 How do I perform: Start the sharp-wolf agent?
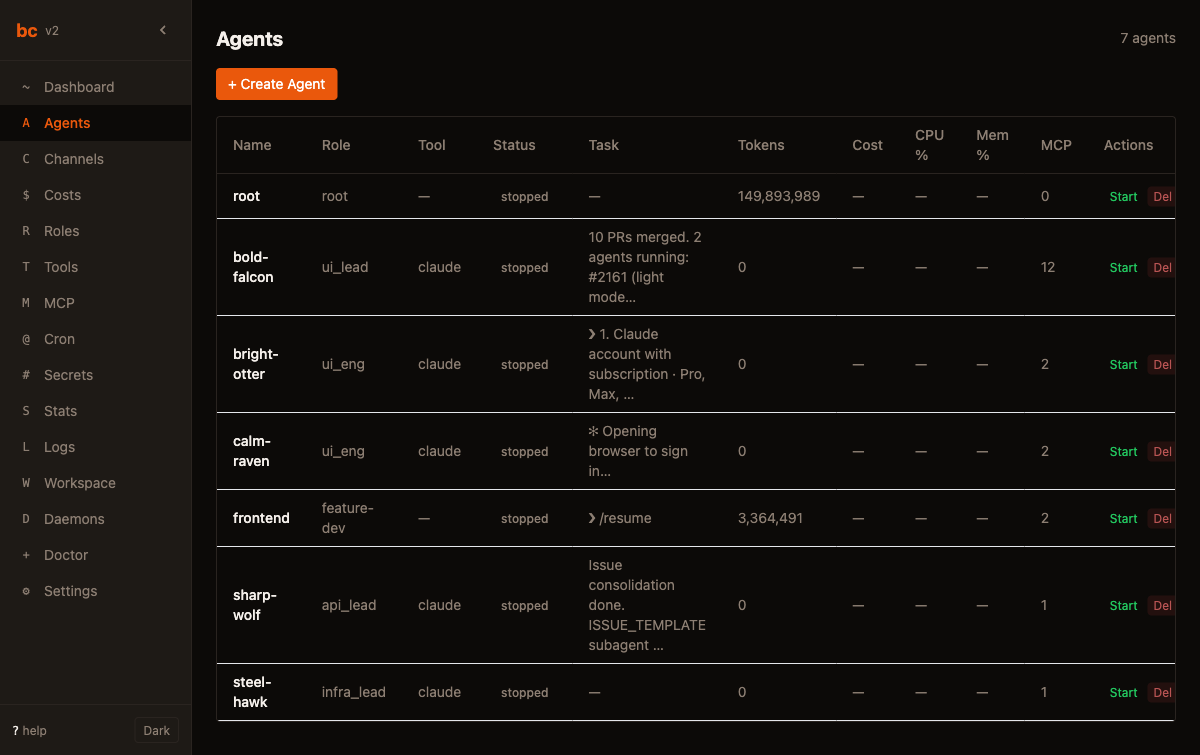click(x=1123, y=606)
